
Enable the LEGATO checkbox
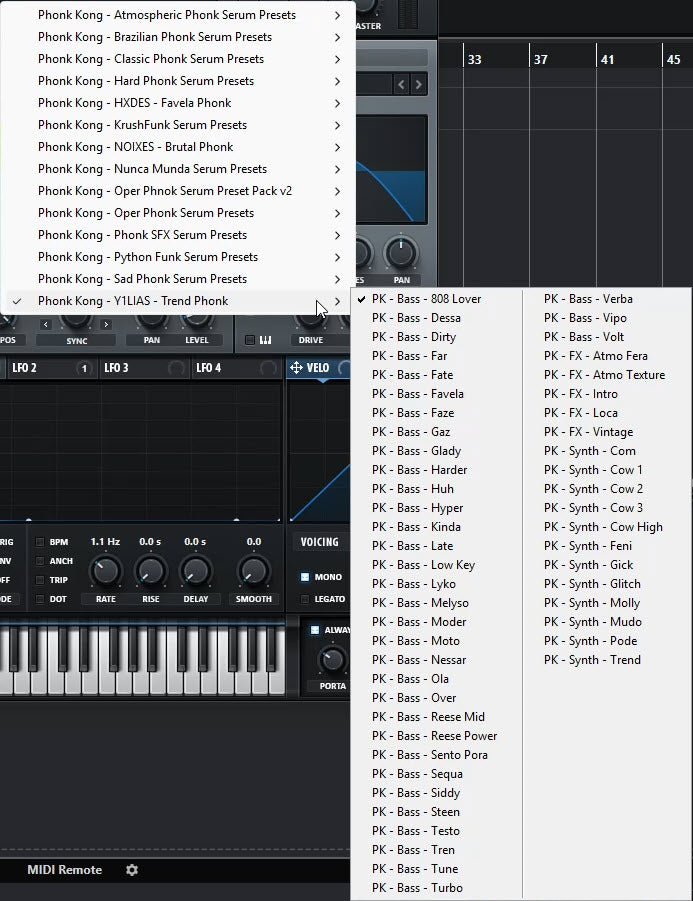[x=305, y=599]
